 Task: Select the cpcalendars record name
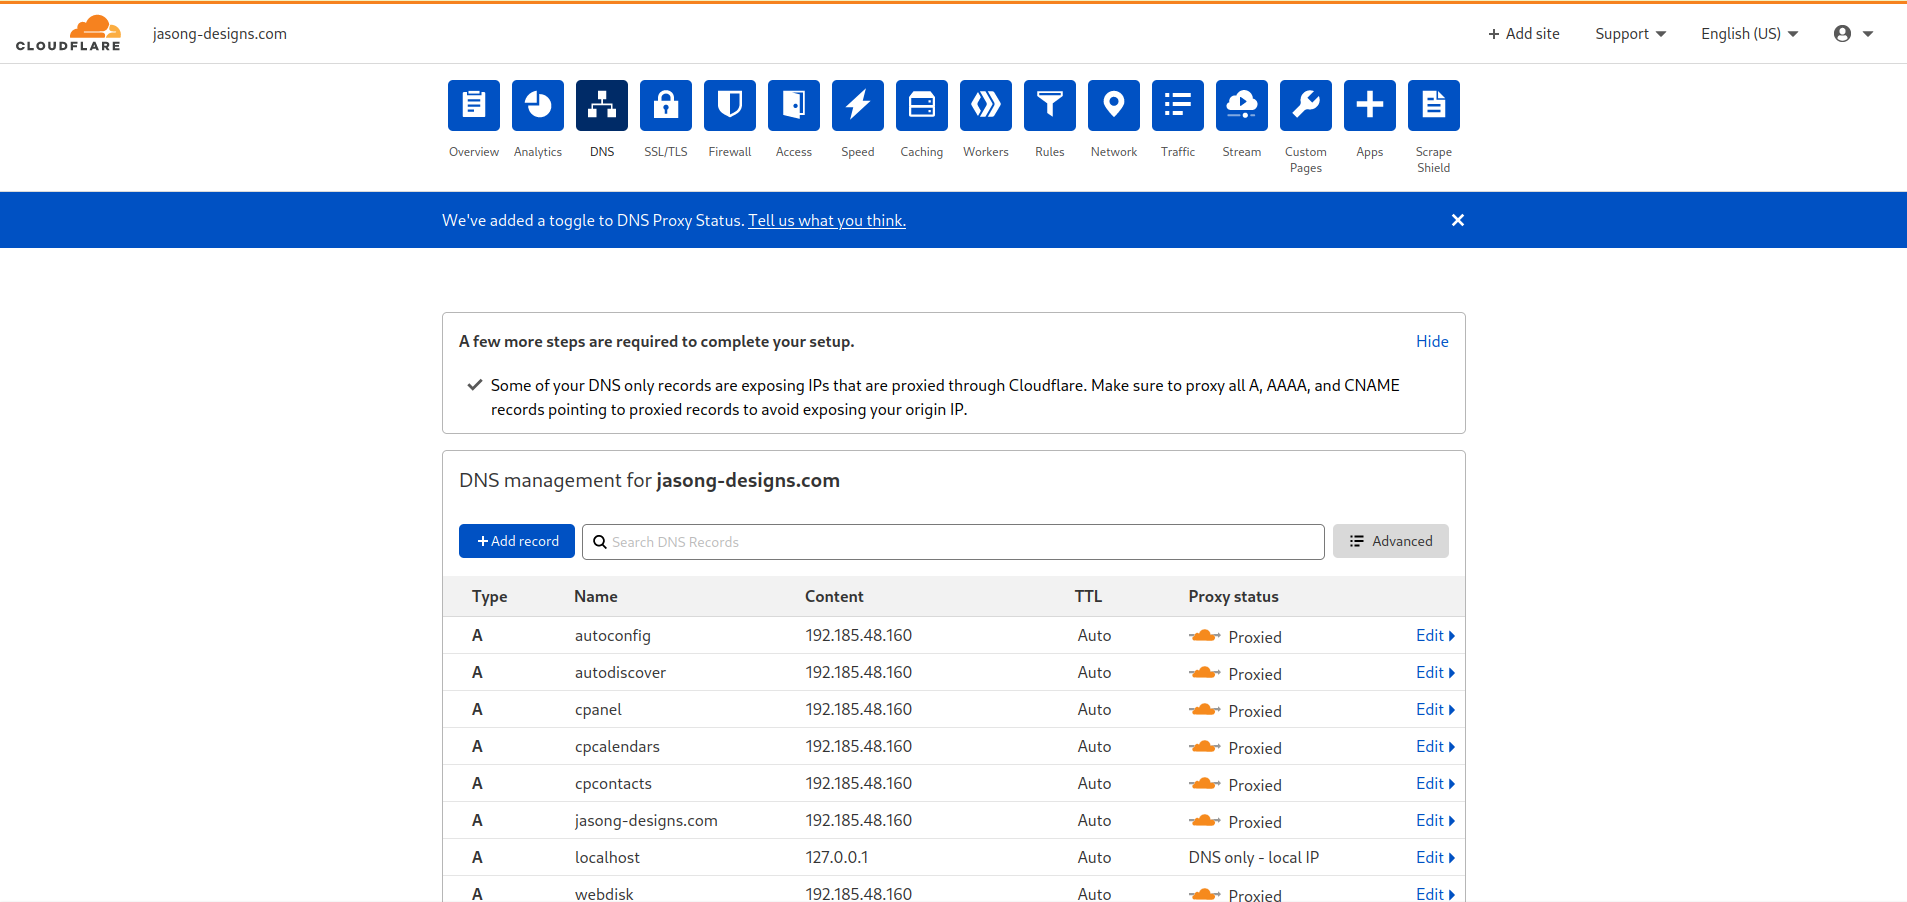[x=617, y=747]
